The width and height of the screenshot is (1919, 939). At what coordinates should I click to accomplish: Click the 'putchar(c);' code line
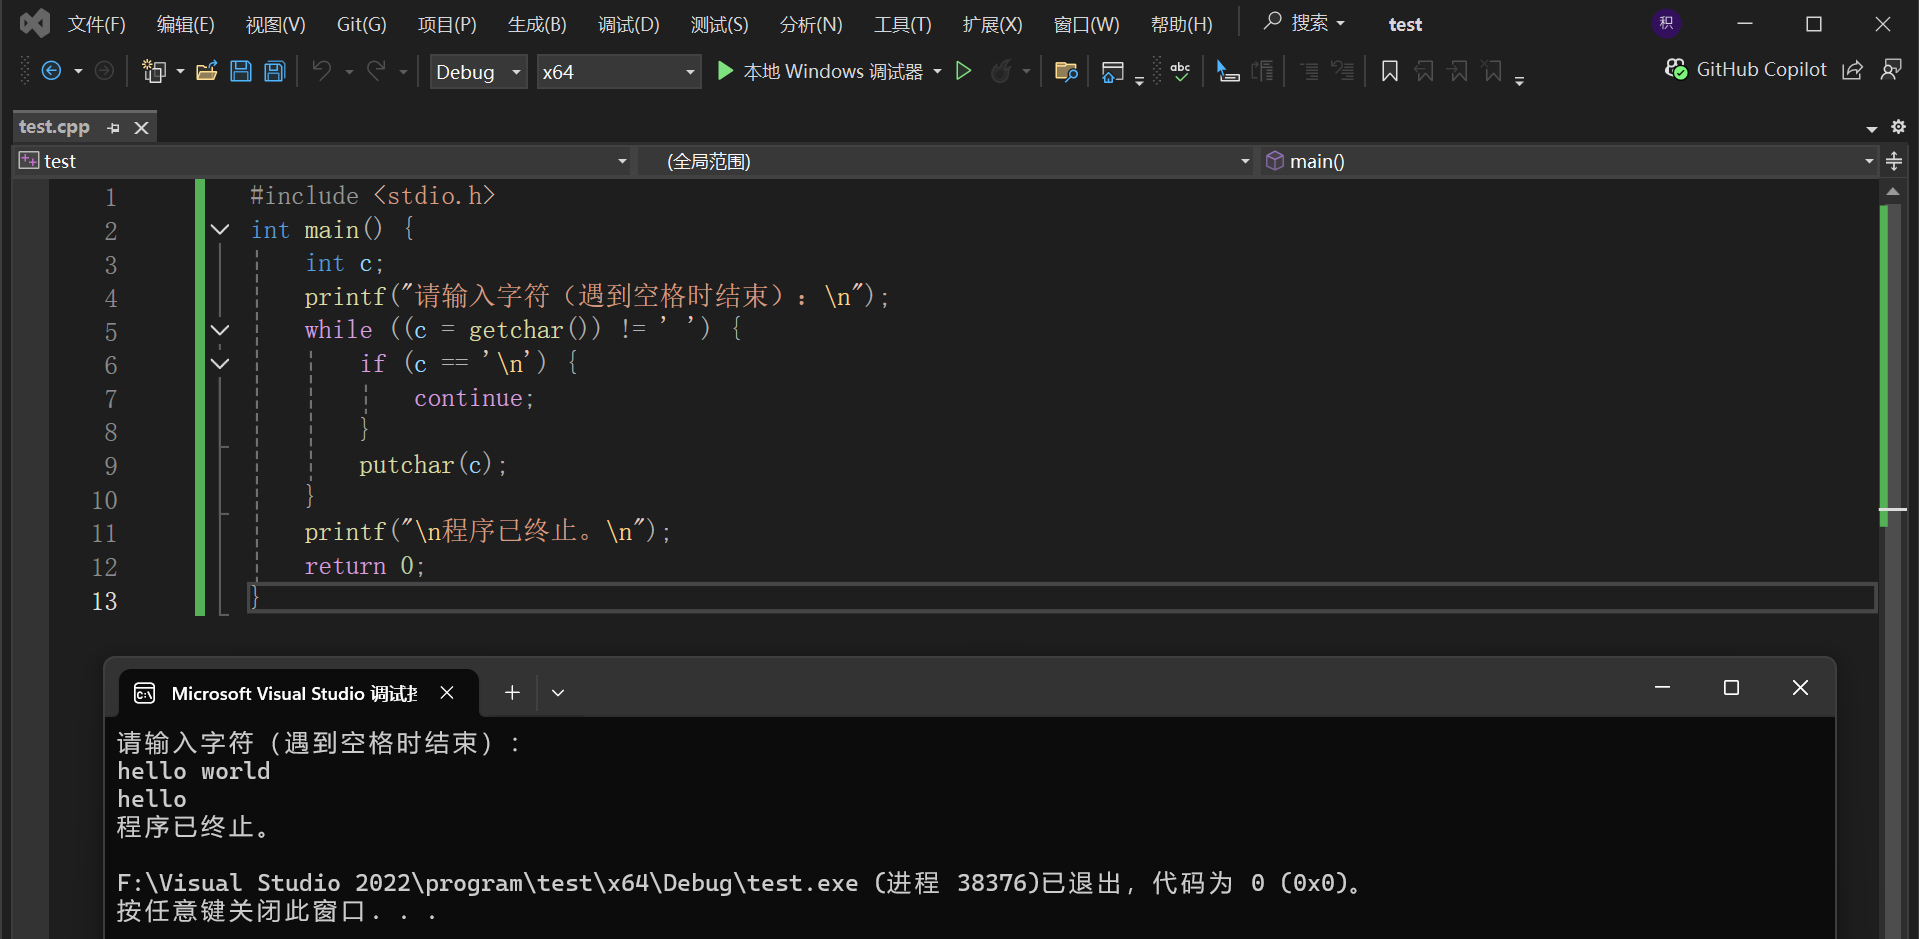tap(433, 465)
